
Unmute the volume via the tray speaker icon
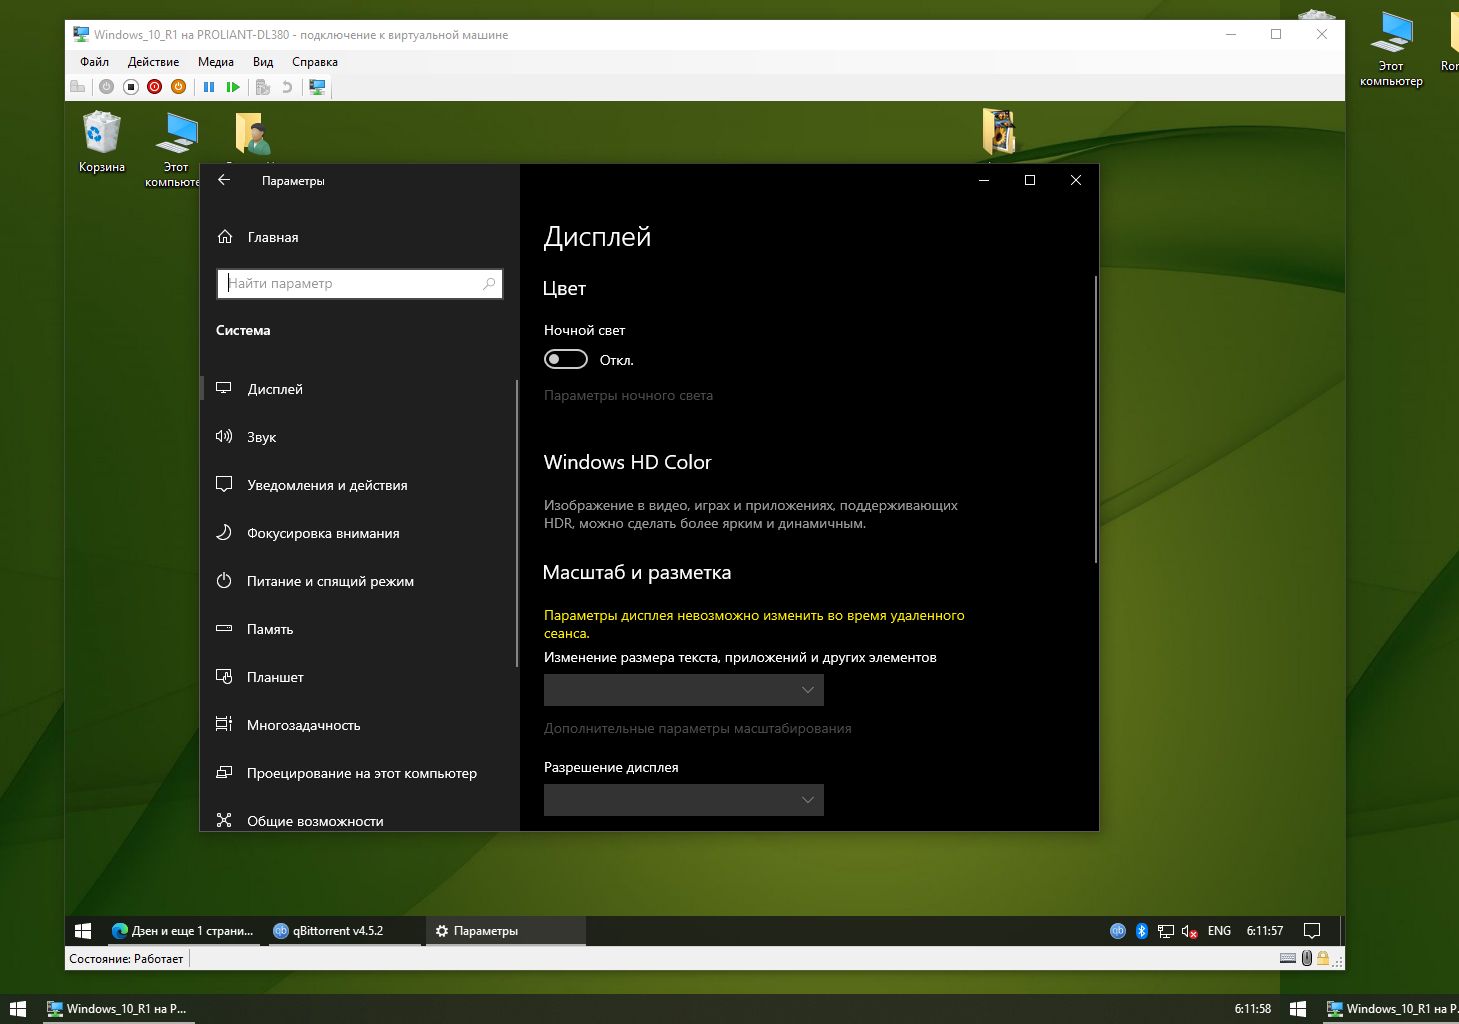(x=1187, y=931)
